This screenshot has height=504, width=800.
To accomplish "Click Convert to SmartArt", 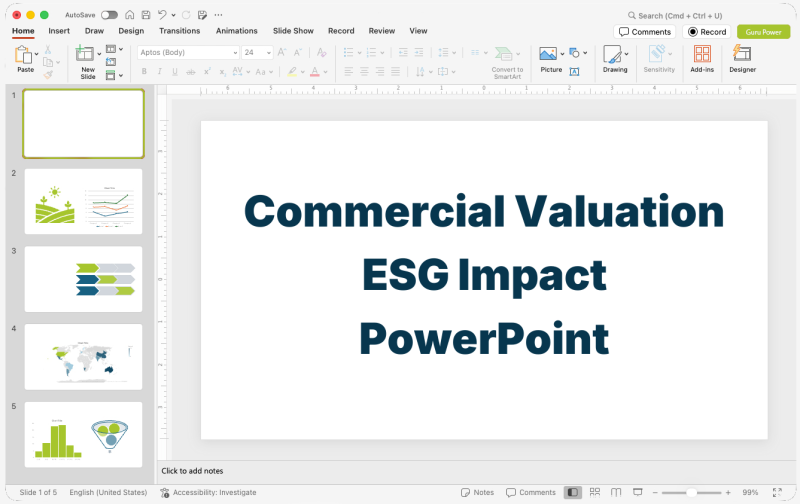I will pyautogui.click(x=507, y=63).
